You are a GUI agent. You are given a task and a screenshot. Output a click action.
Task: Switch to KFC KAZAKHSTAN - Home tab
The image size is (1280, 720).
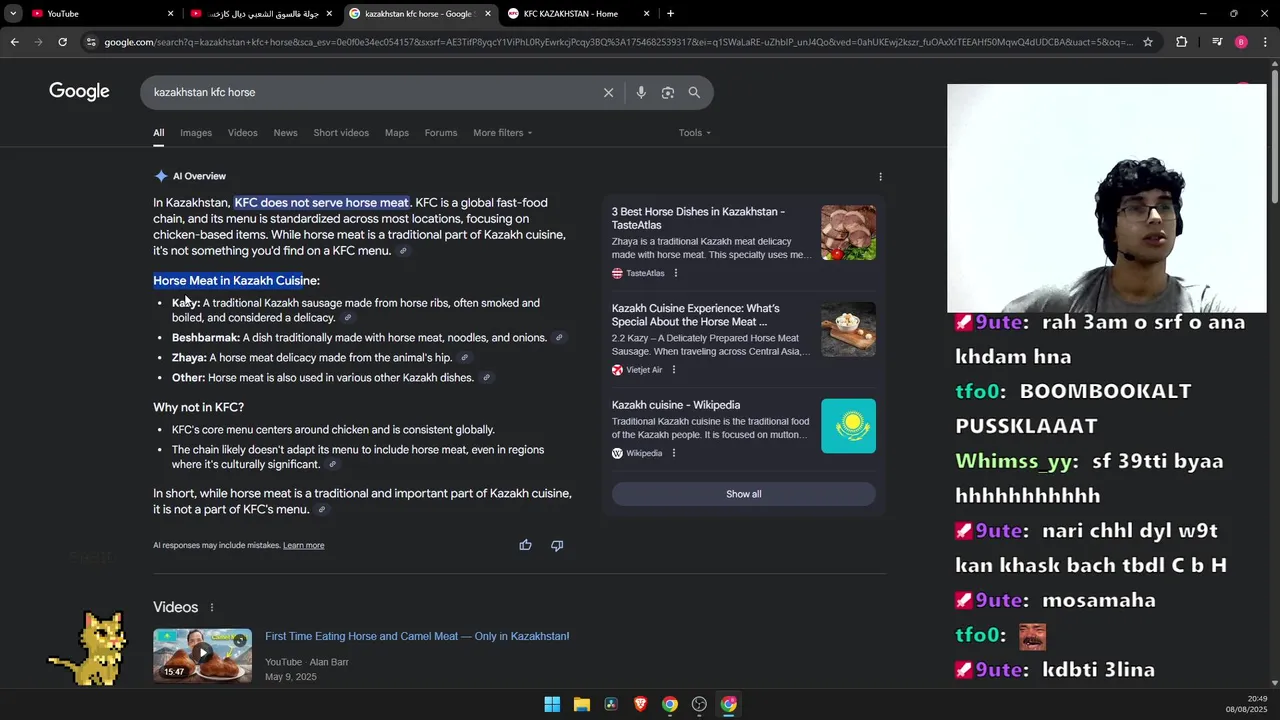point(578,13)
